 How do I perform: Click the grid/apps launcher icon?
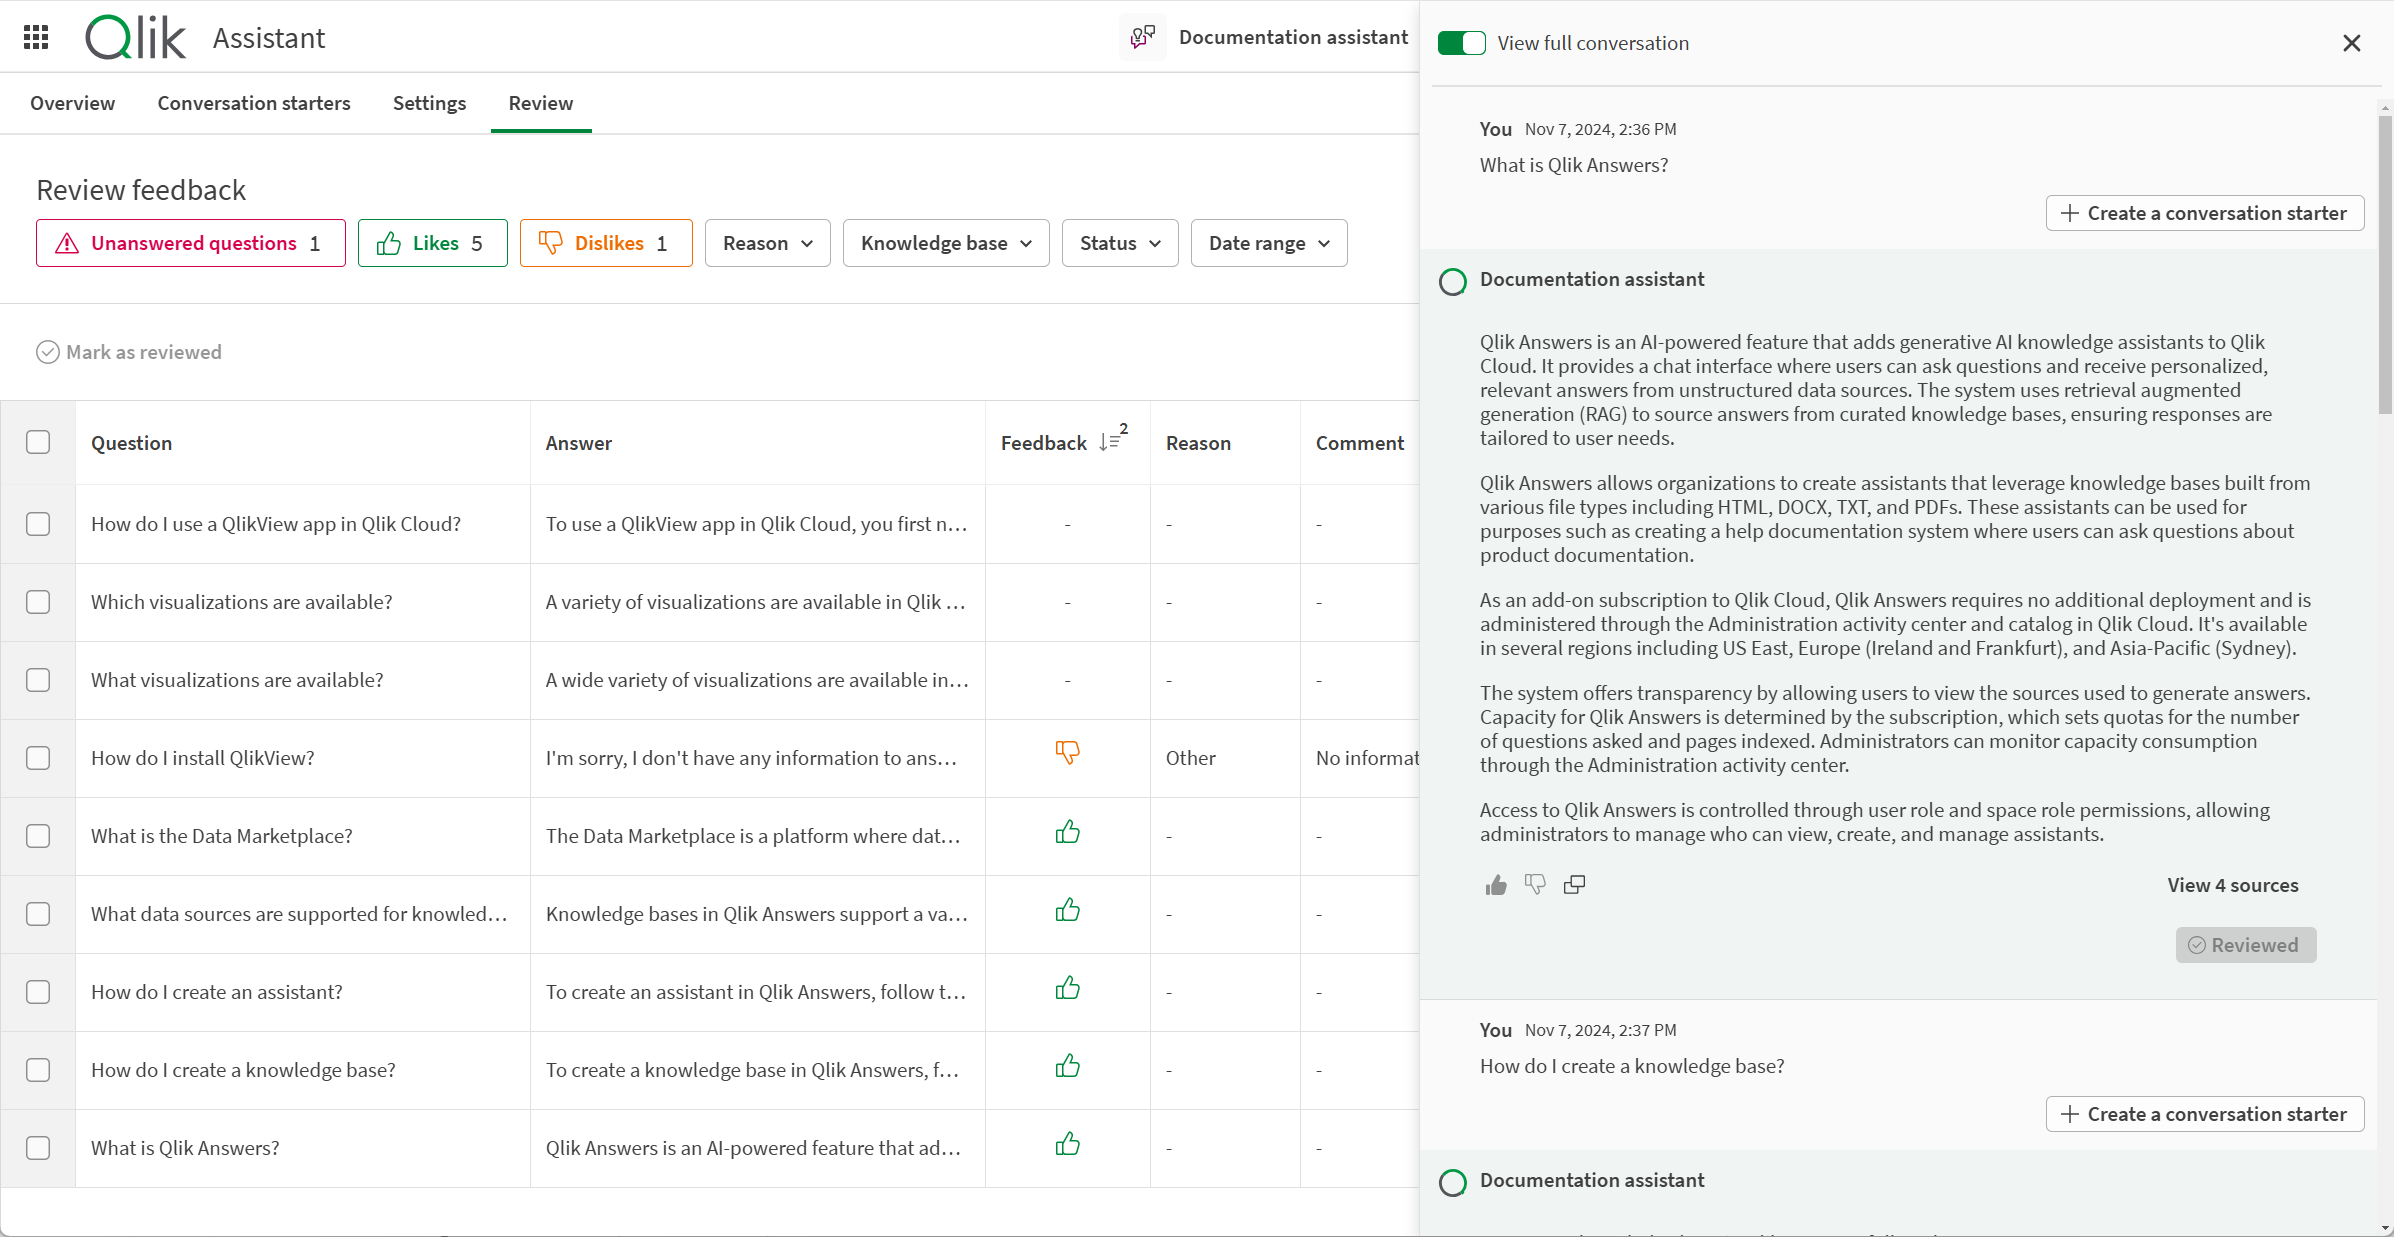pos(35,36)
